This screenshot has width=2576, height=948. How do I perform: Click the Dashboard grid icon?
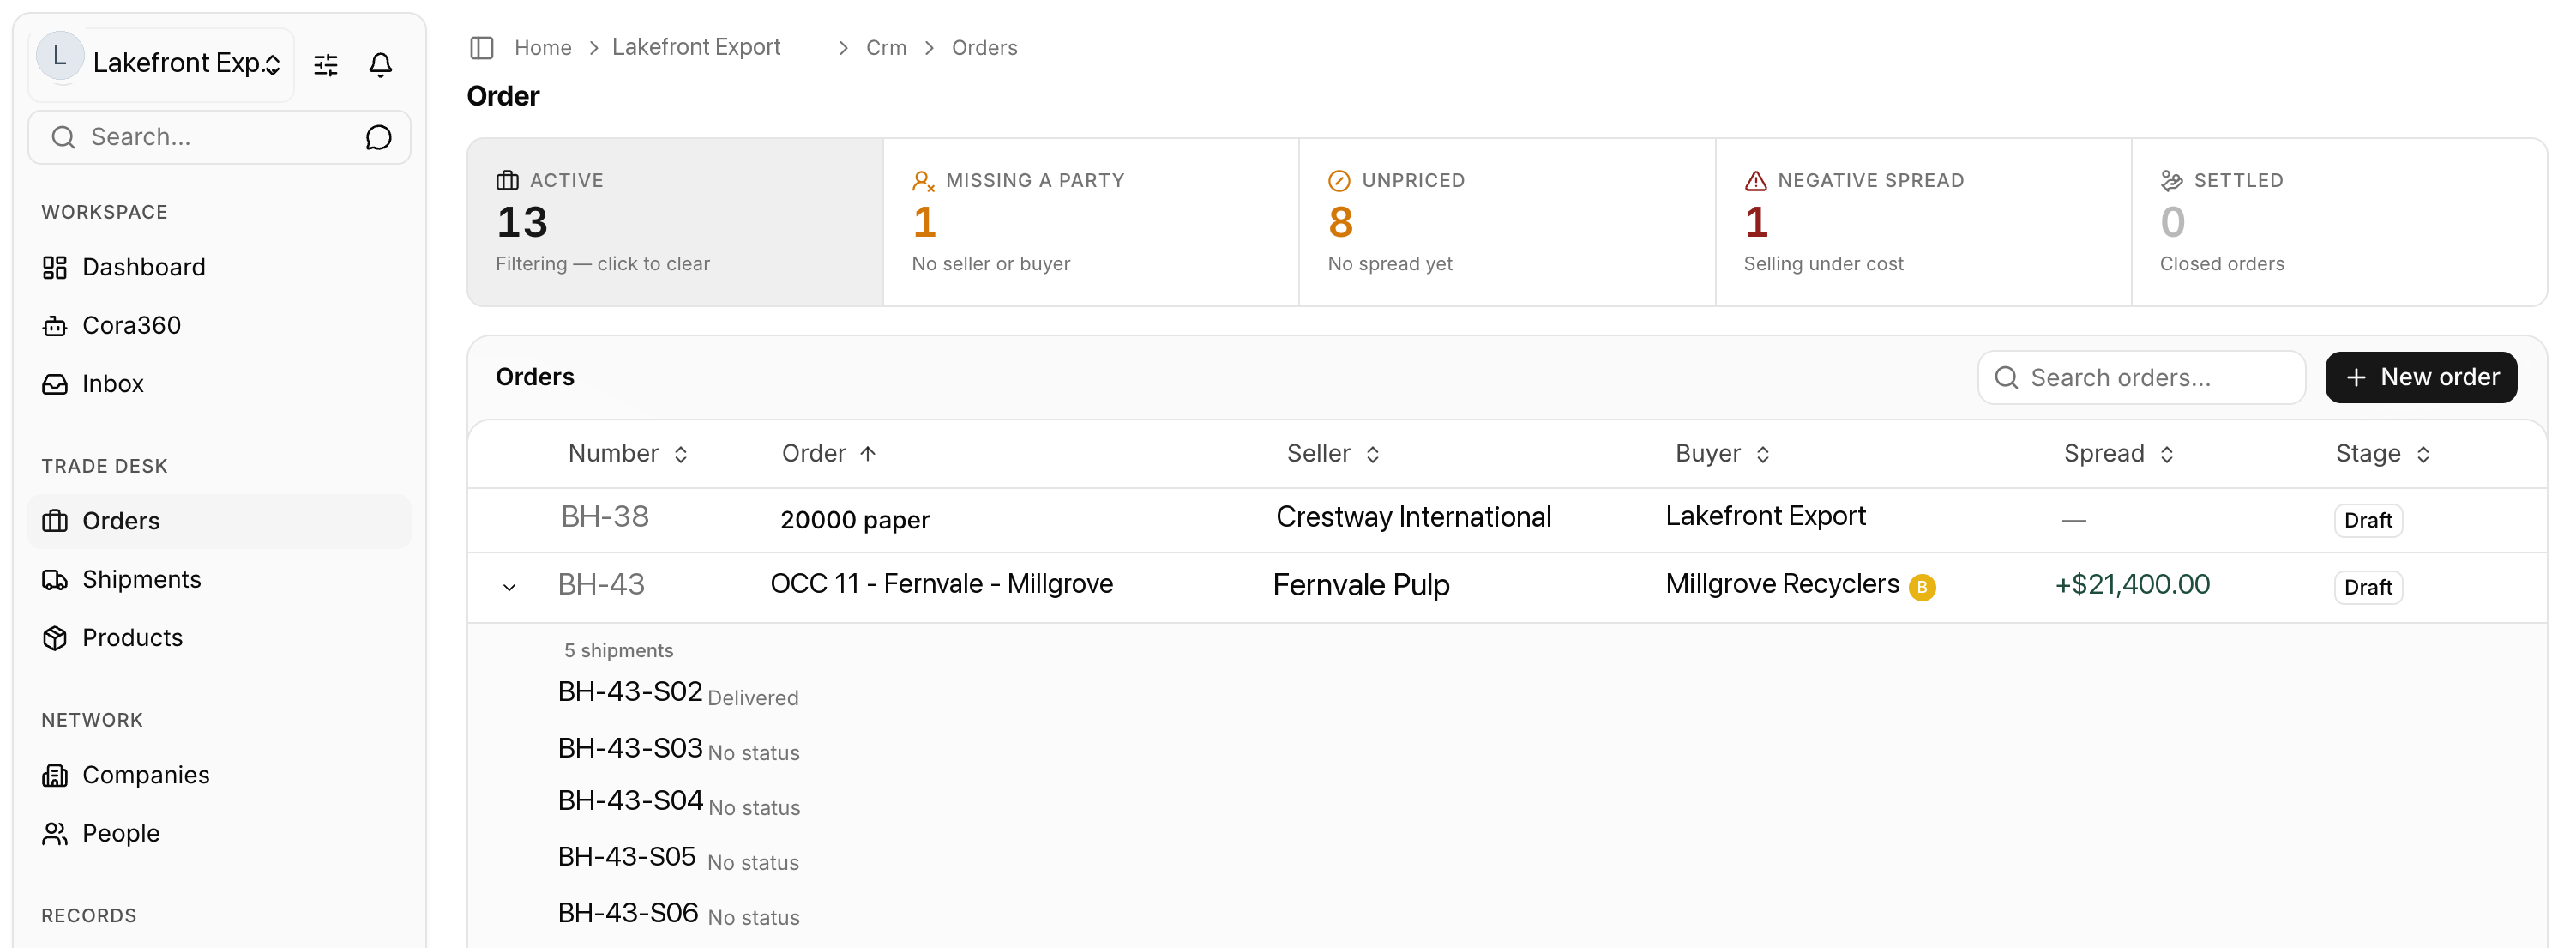tap(55, 267)
